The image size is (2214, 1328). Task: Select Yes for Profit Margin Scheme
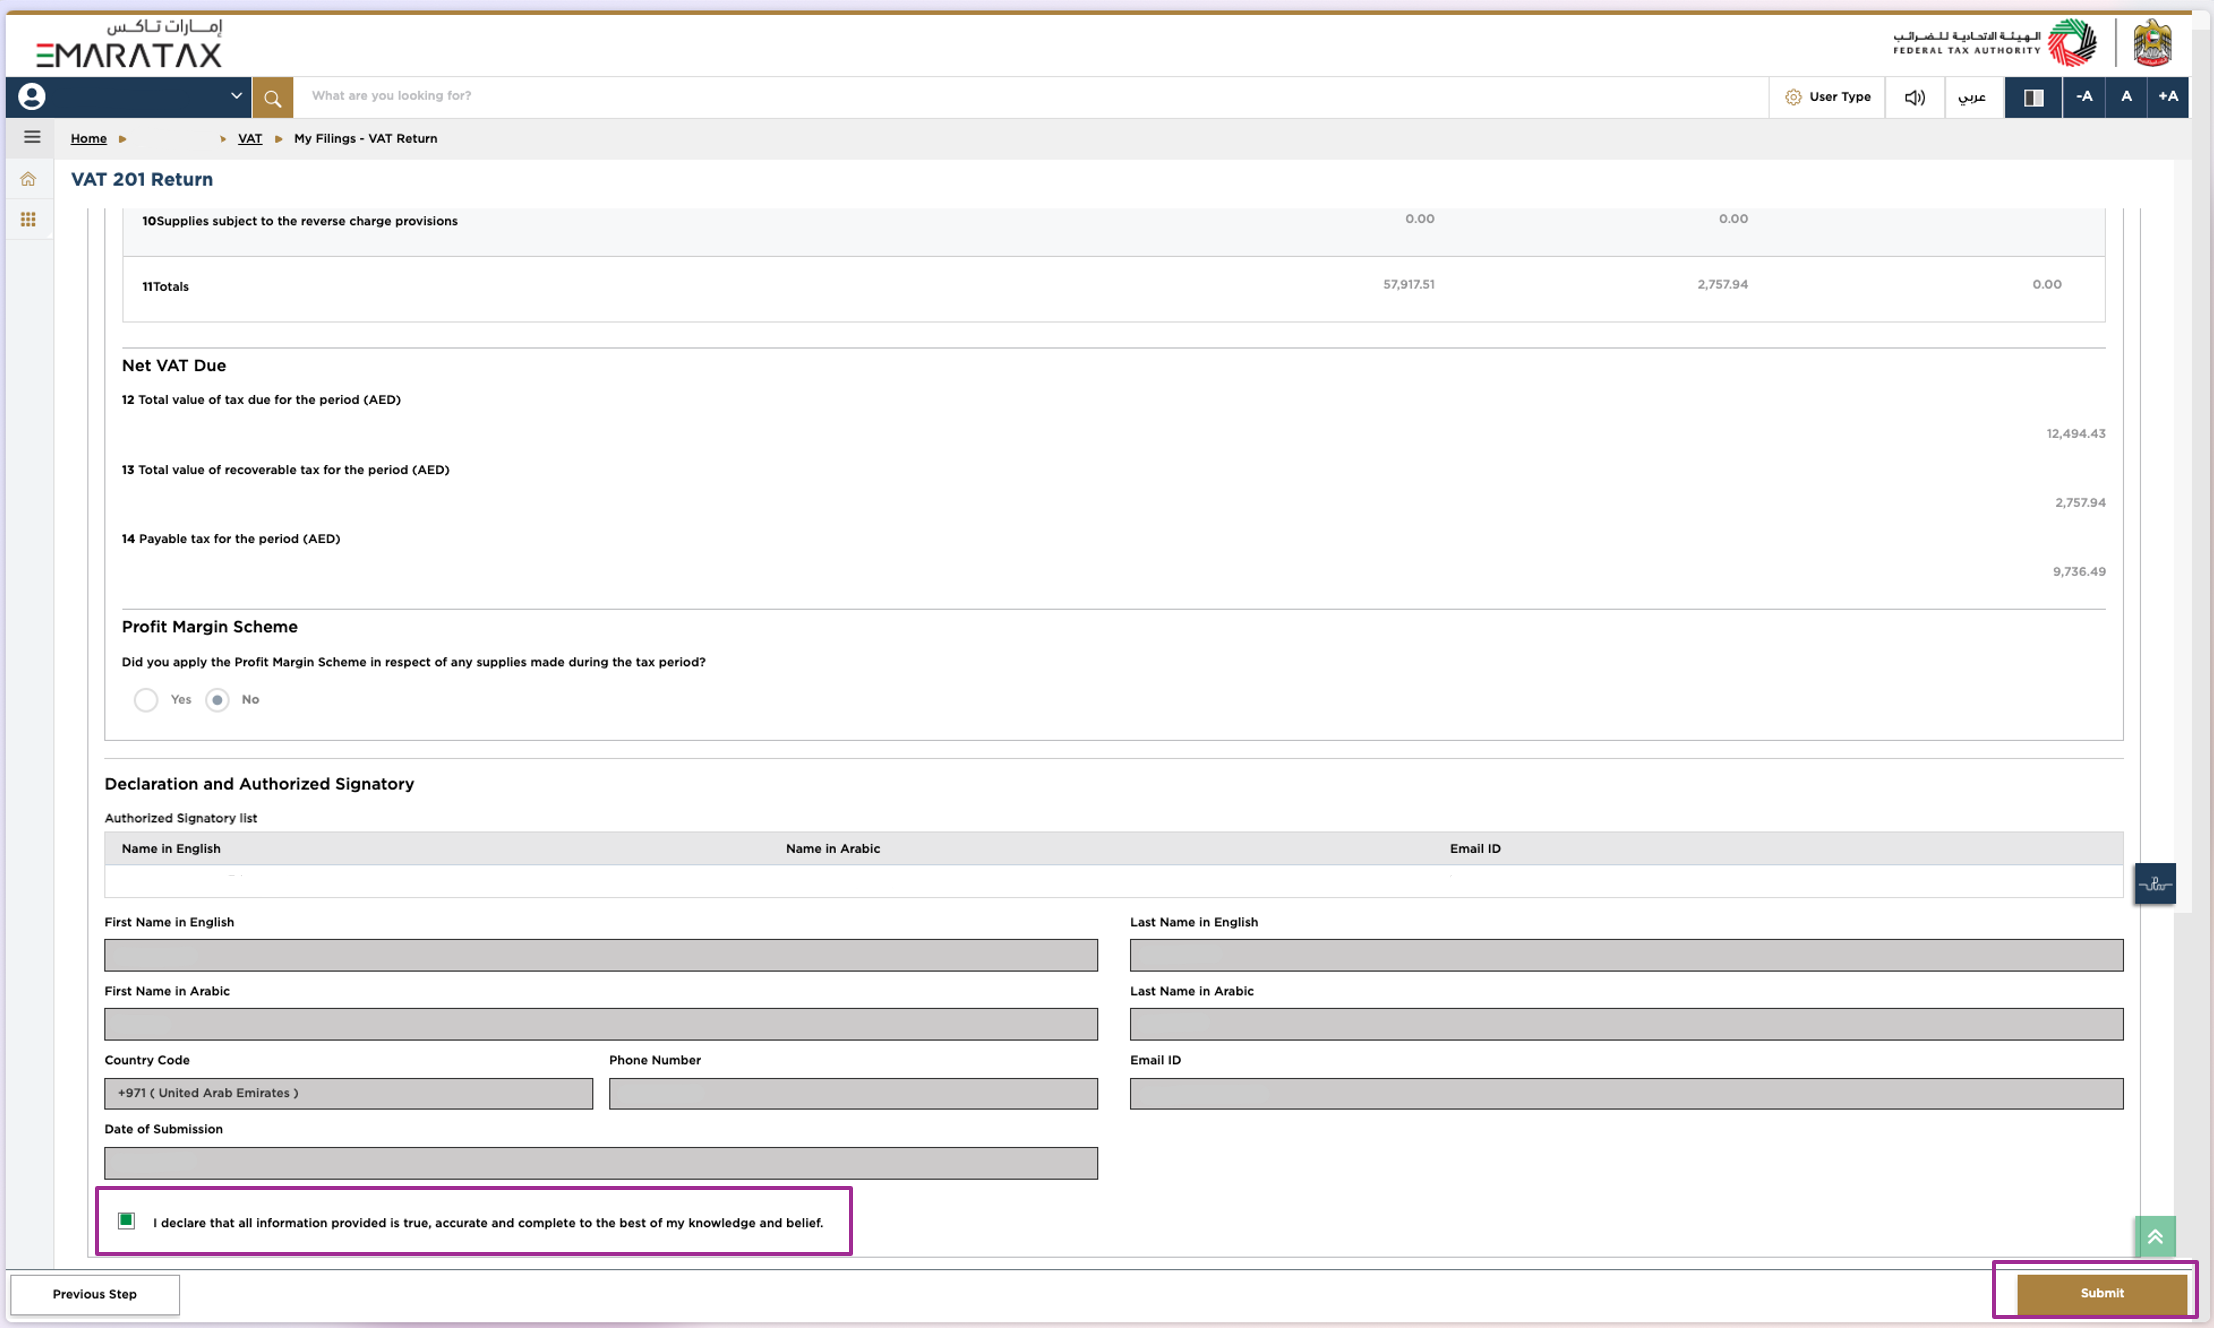point(146,700)
